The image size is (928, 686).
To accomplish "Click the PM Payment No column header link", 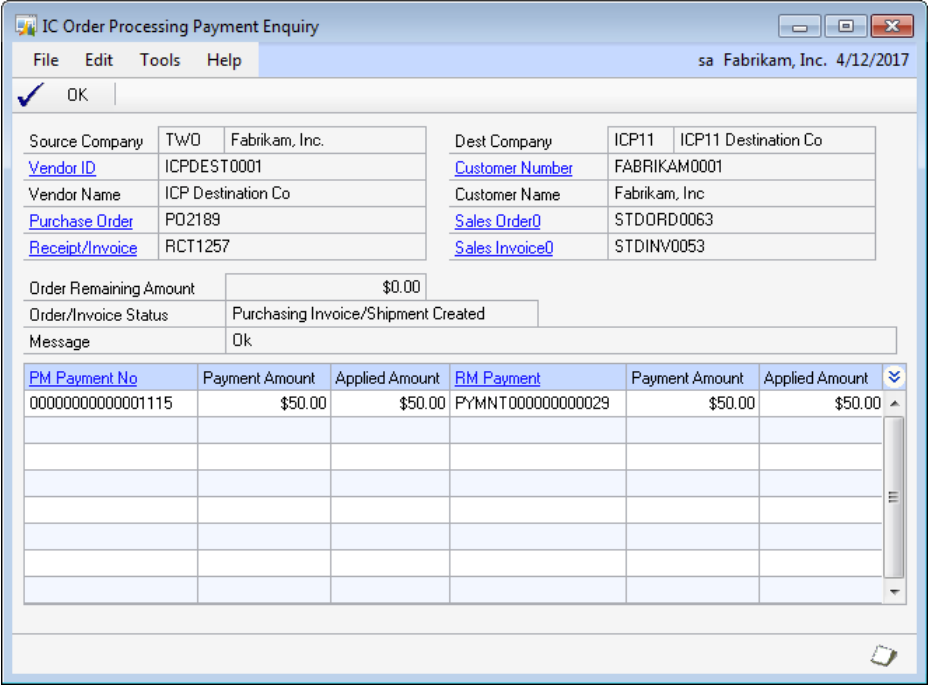I will point(84,378).
